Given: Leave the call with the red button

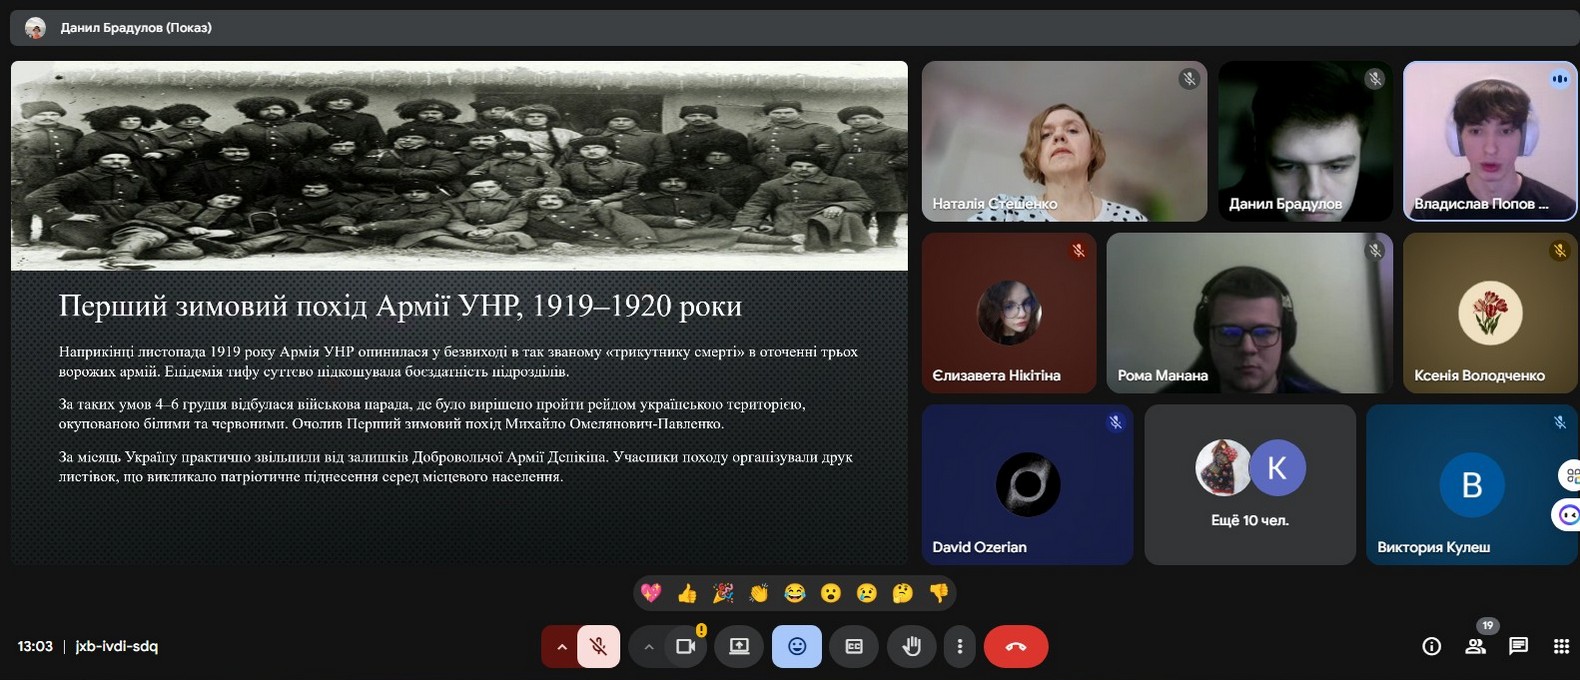Looking at the screenshot, I should (x=1015, y=647).
